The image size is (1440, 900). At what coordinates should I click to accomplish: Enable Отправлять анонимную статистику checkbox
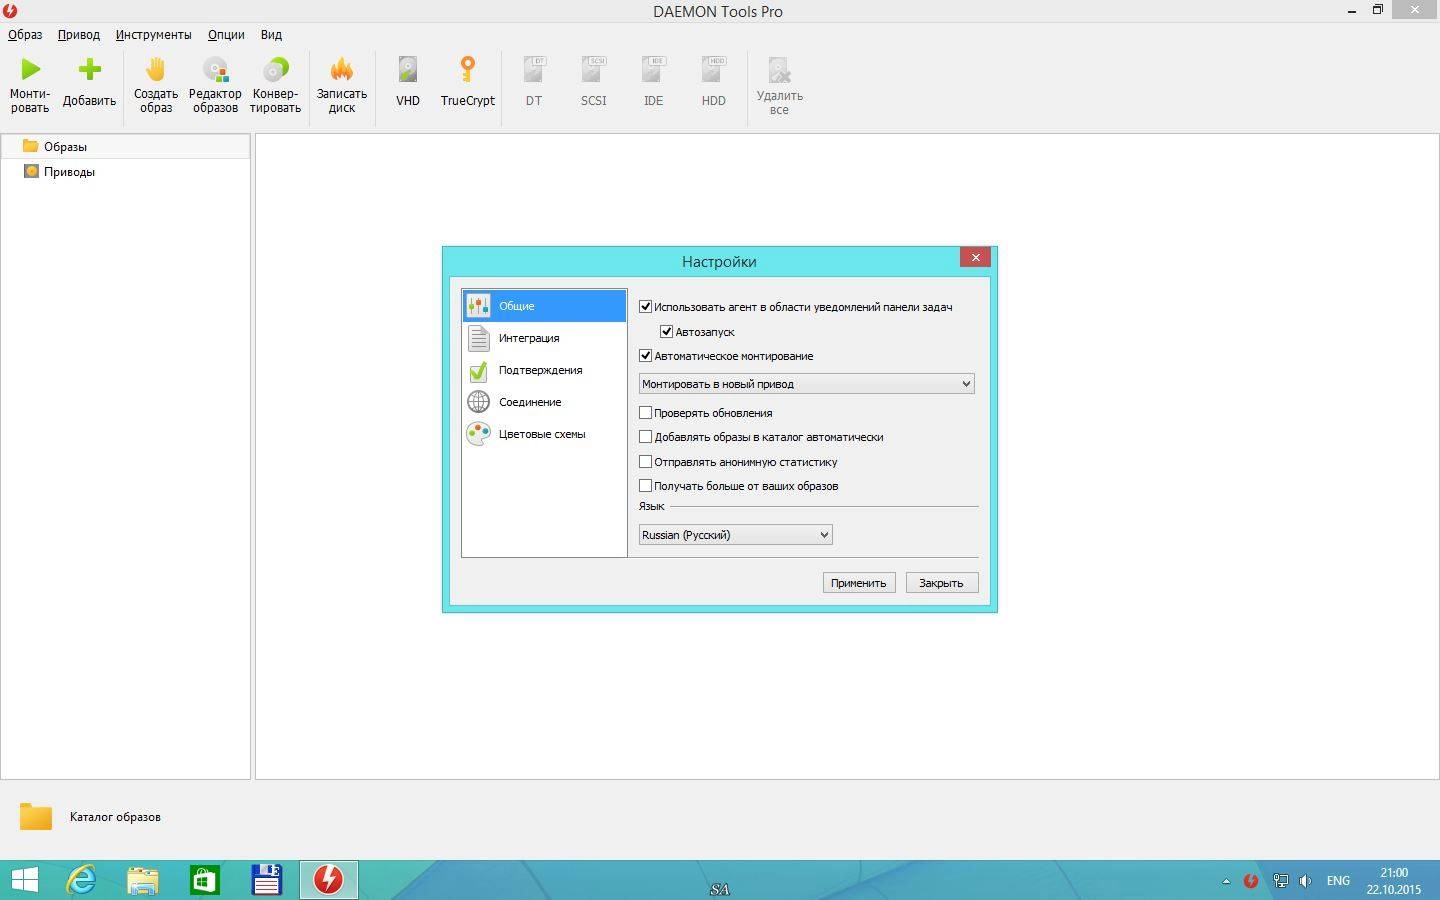645,462
